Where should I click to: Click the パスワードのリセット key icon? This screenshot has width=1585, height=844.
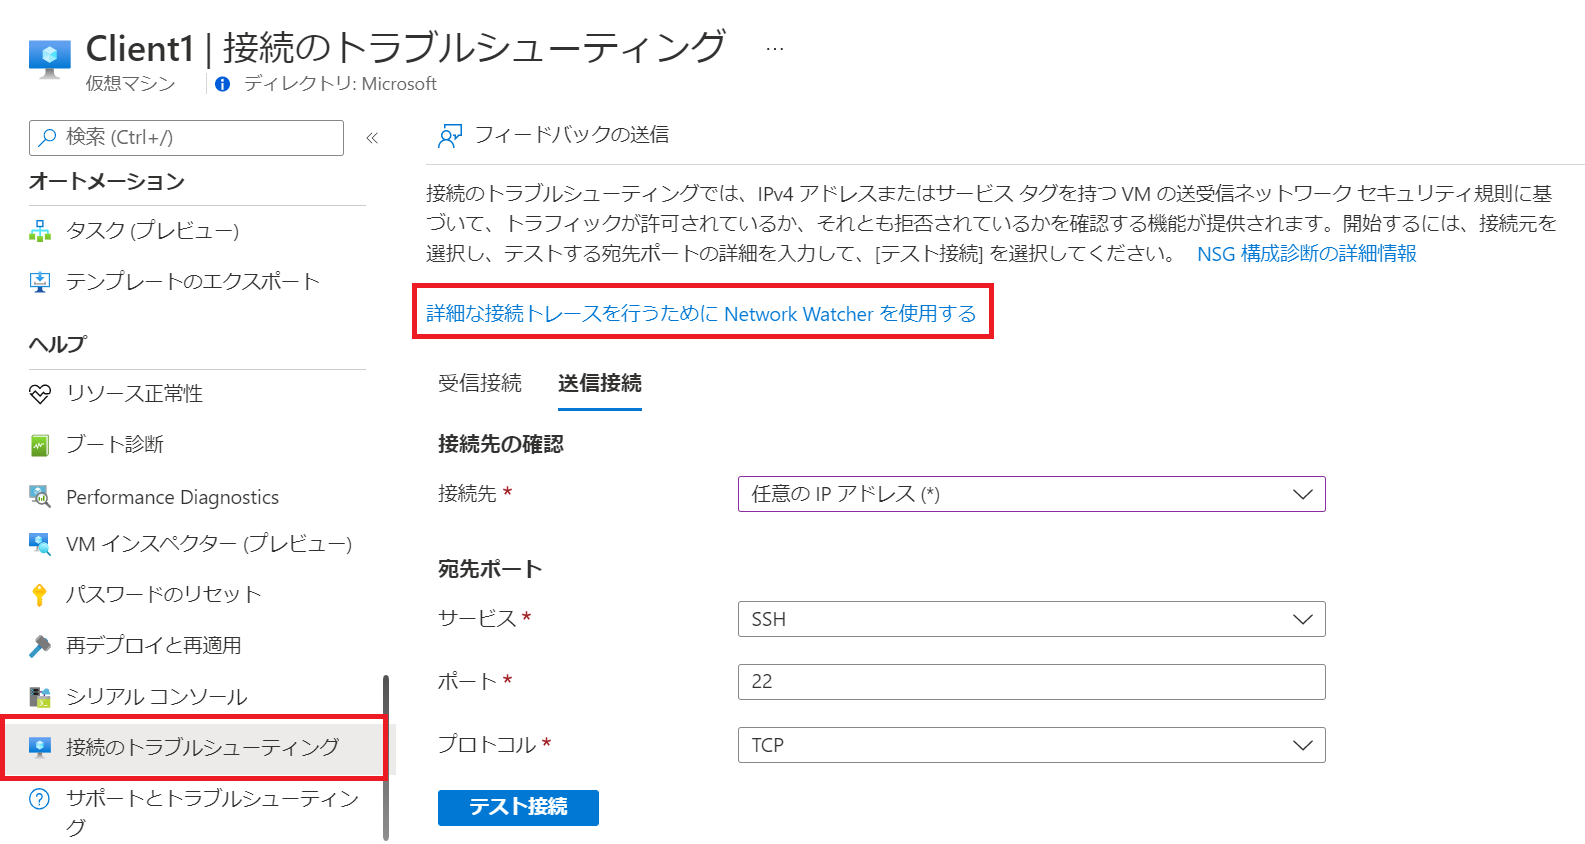coord(40,595)
